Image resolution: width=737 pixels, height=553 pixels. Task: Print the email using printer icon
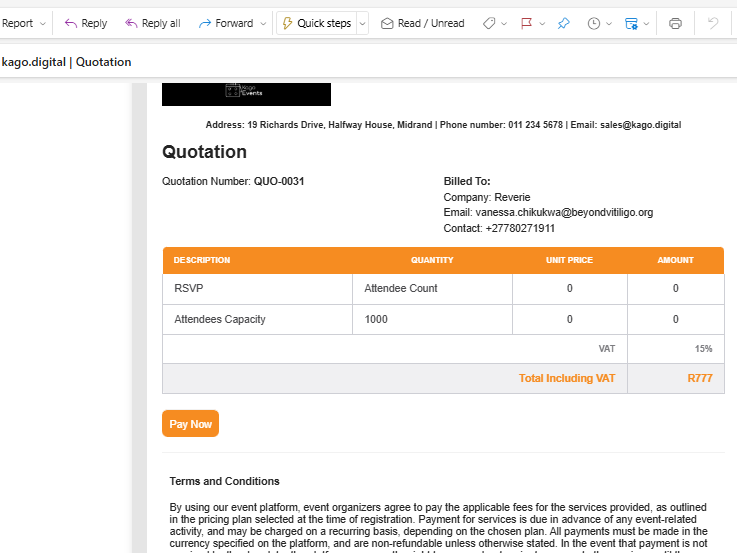tap(675, 23)
